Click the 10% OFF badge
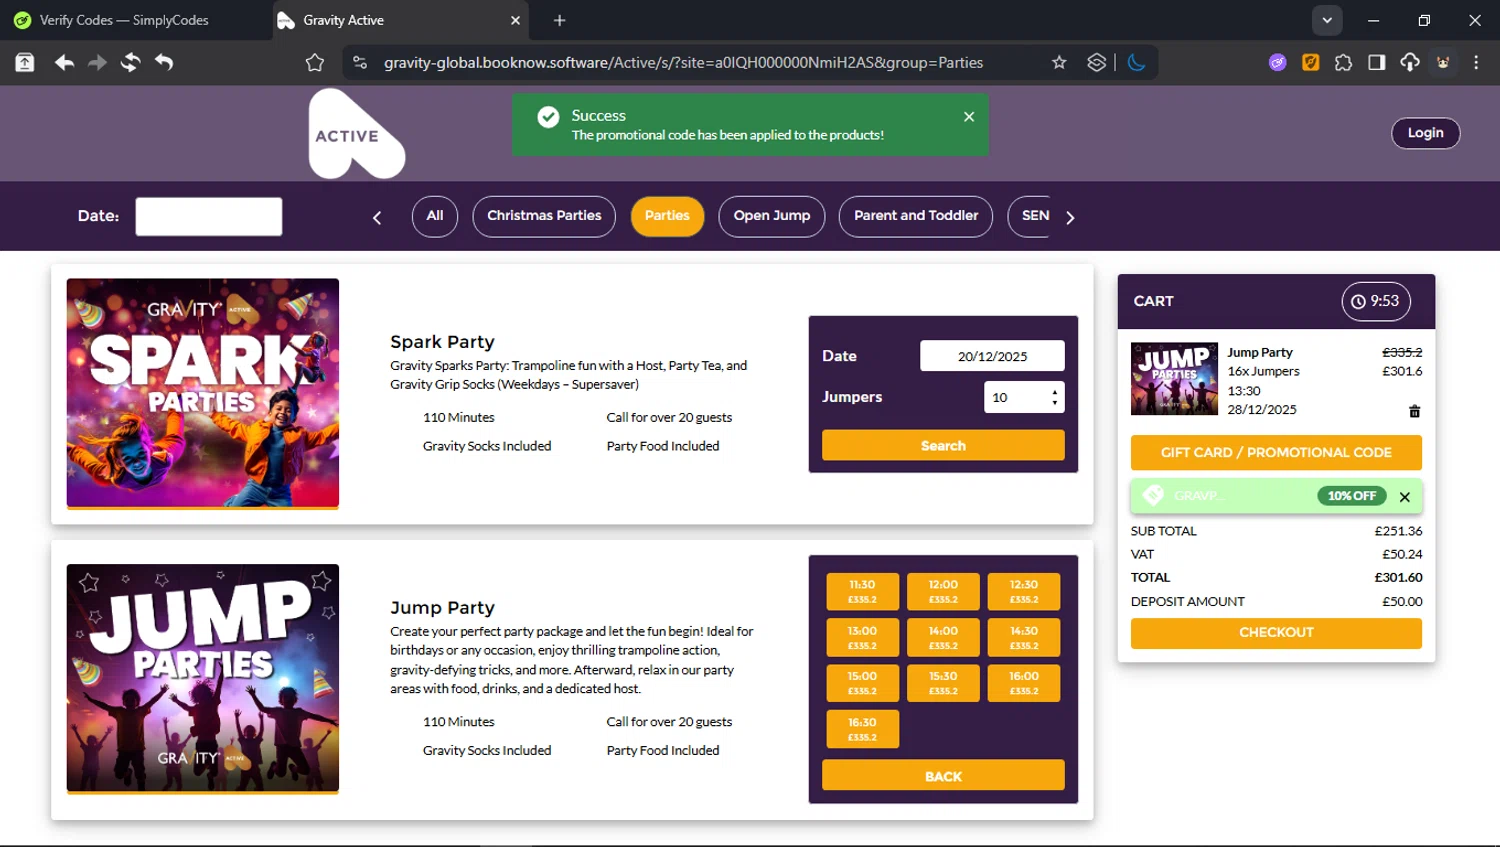1500x847 pixels. [1352, 496]
